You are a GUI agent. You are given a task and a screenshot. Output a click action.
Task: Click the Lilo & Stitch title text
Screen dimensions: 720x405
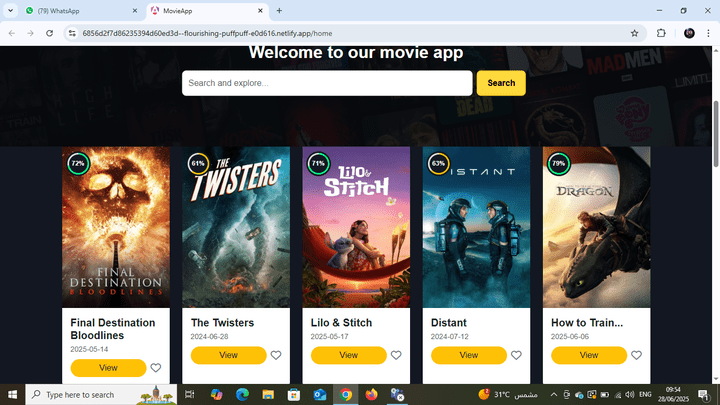[341, 323]
